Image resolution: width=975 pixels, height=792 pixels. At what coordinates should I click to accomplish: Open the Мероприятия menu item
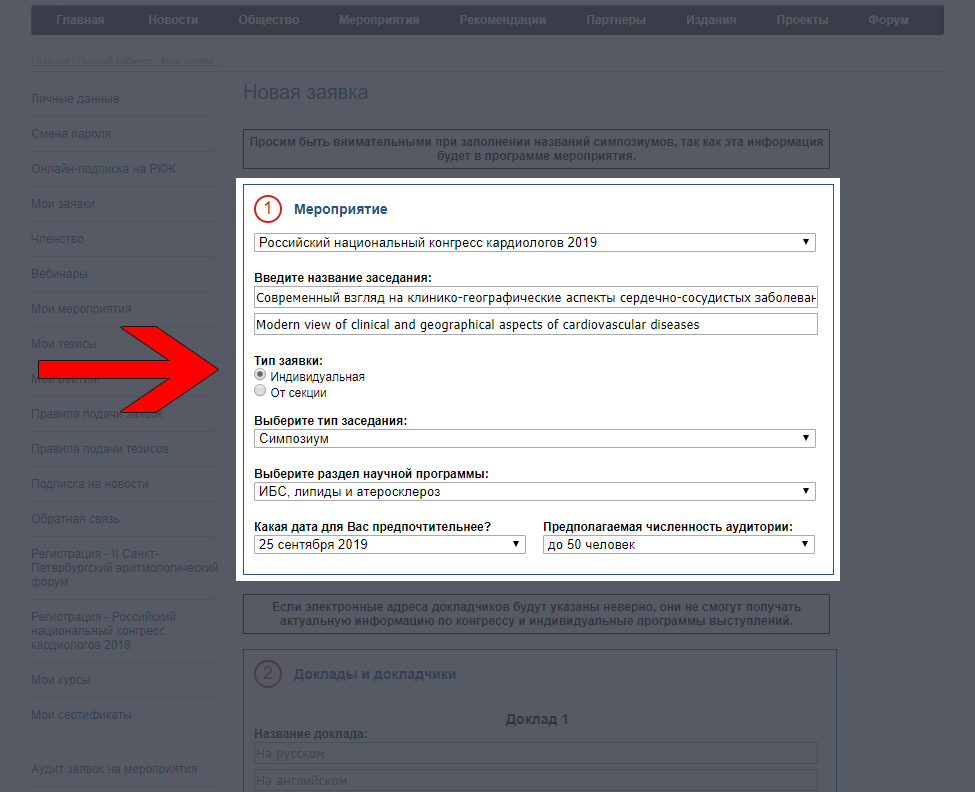point(379,20)
